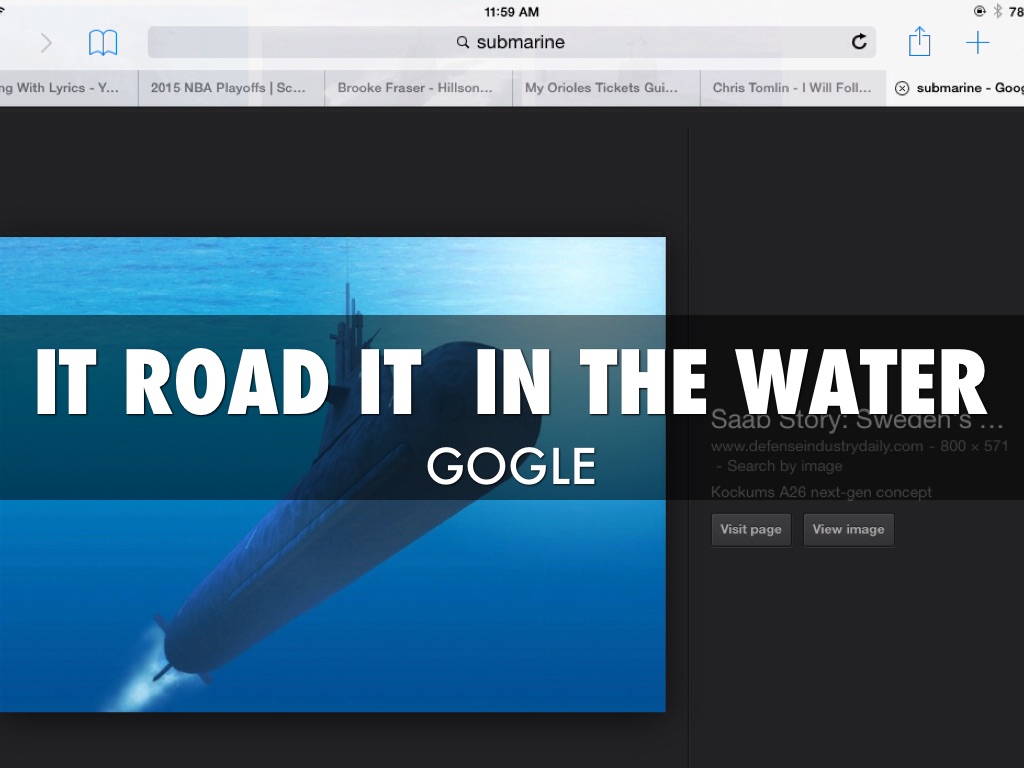Open the Share sheet icon
The height and width of the screenshot is (768, 1024).
coord(919,42)
